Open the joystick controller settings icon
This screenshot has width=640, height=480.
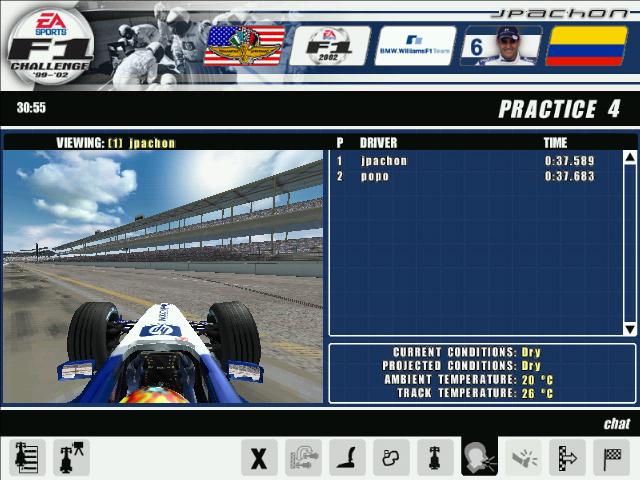pyautogui.click(x=347, y=458)
